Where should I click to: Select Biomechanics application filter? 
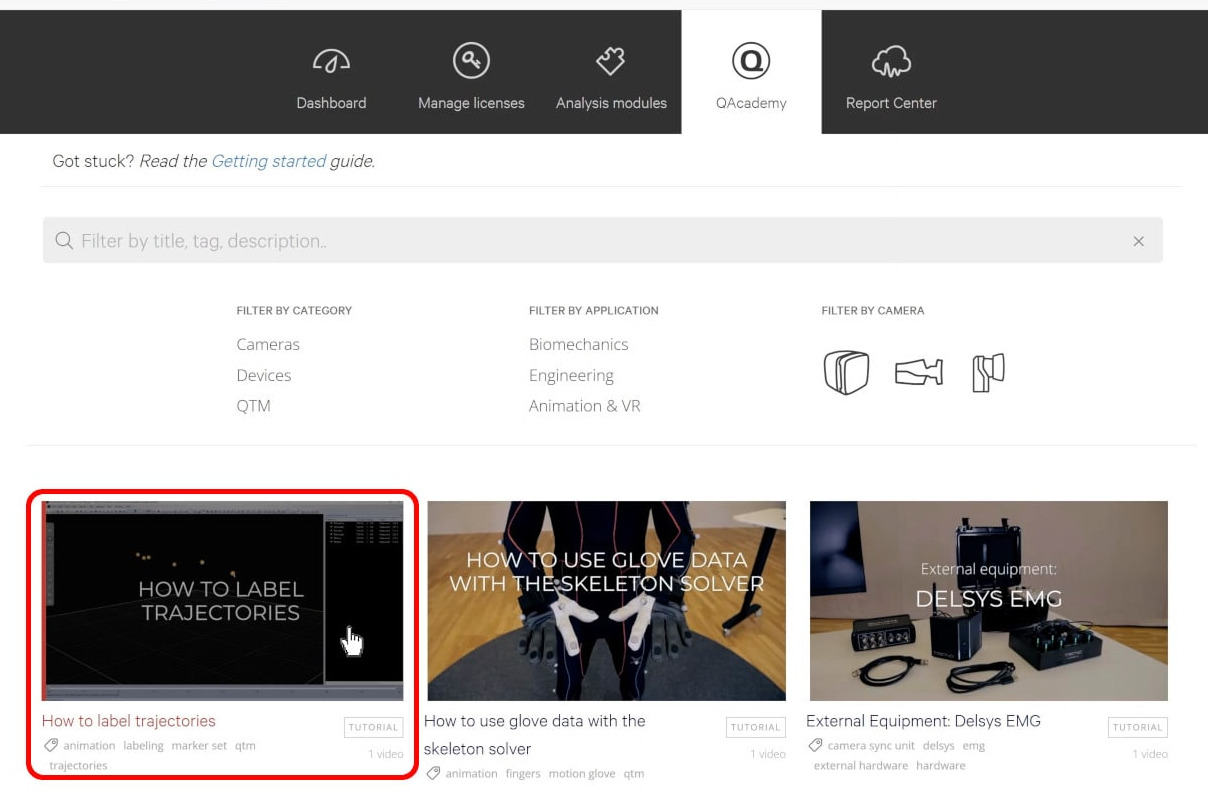point(578,344)
